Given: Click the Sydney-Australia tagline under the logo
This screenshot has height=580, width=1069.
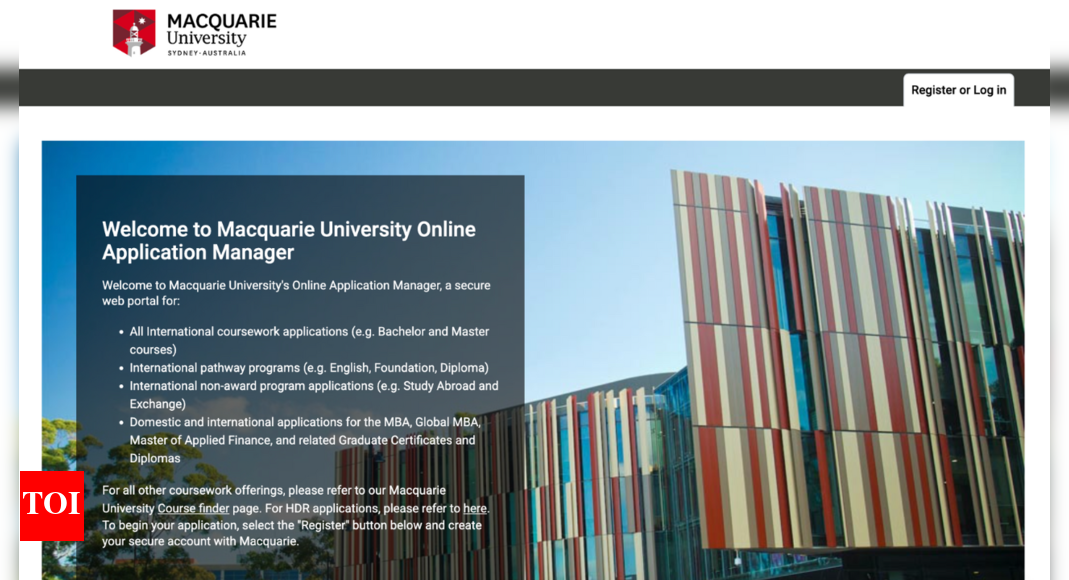Looking at the screenshot, I should click(205, 53).
